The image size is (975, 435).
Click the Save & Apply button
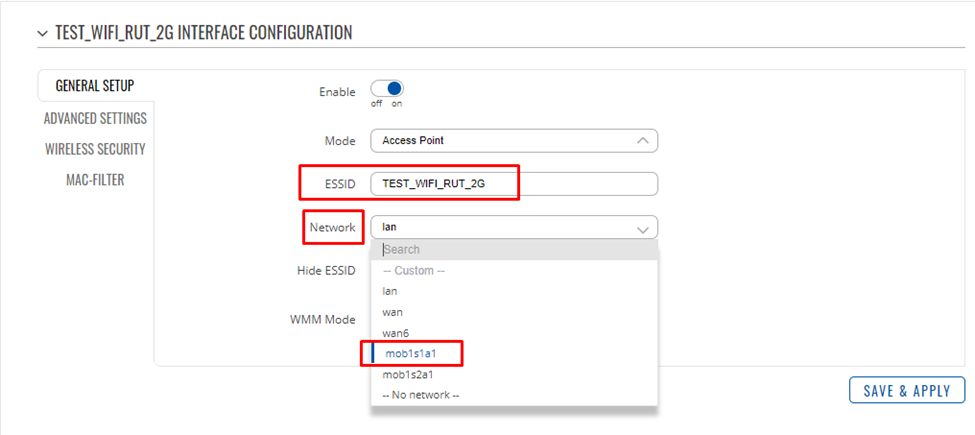pos(907,390)
